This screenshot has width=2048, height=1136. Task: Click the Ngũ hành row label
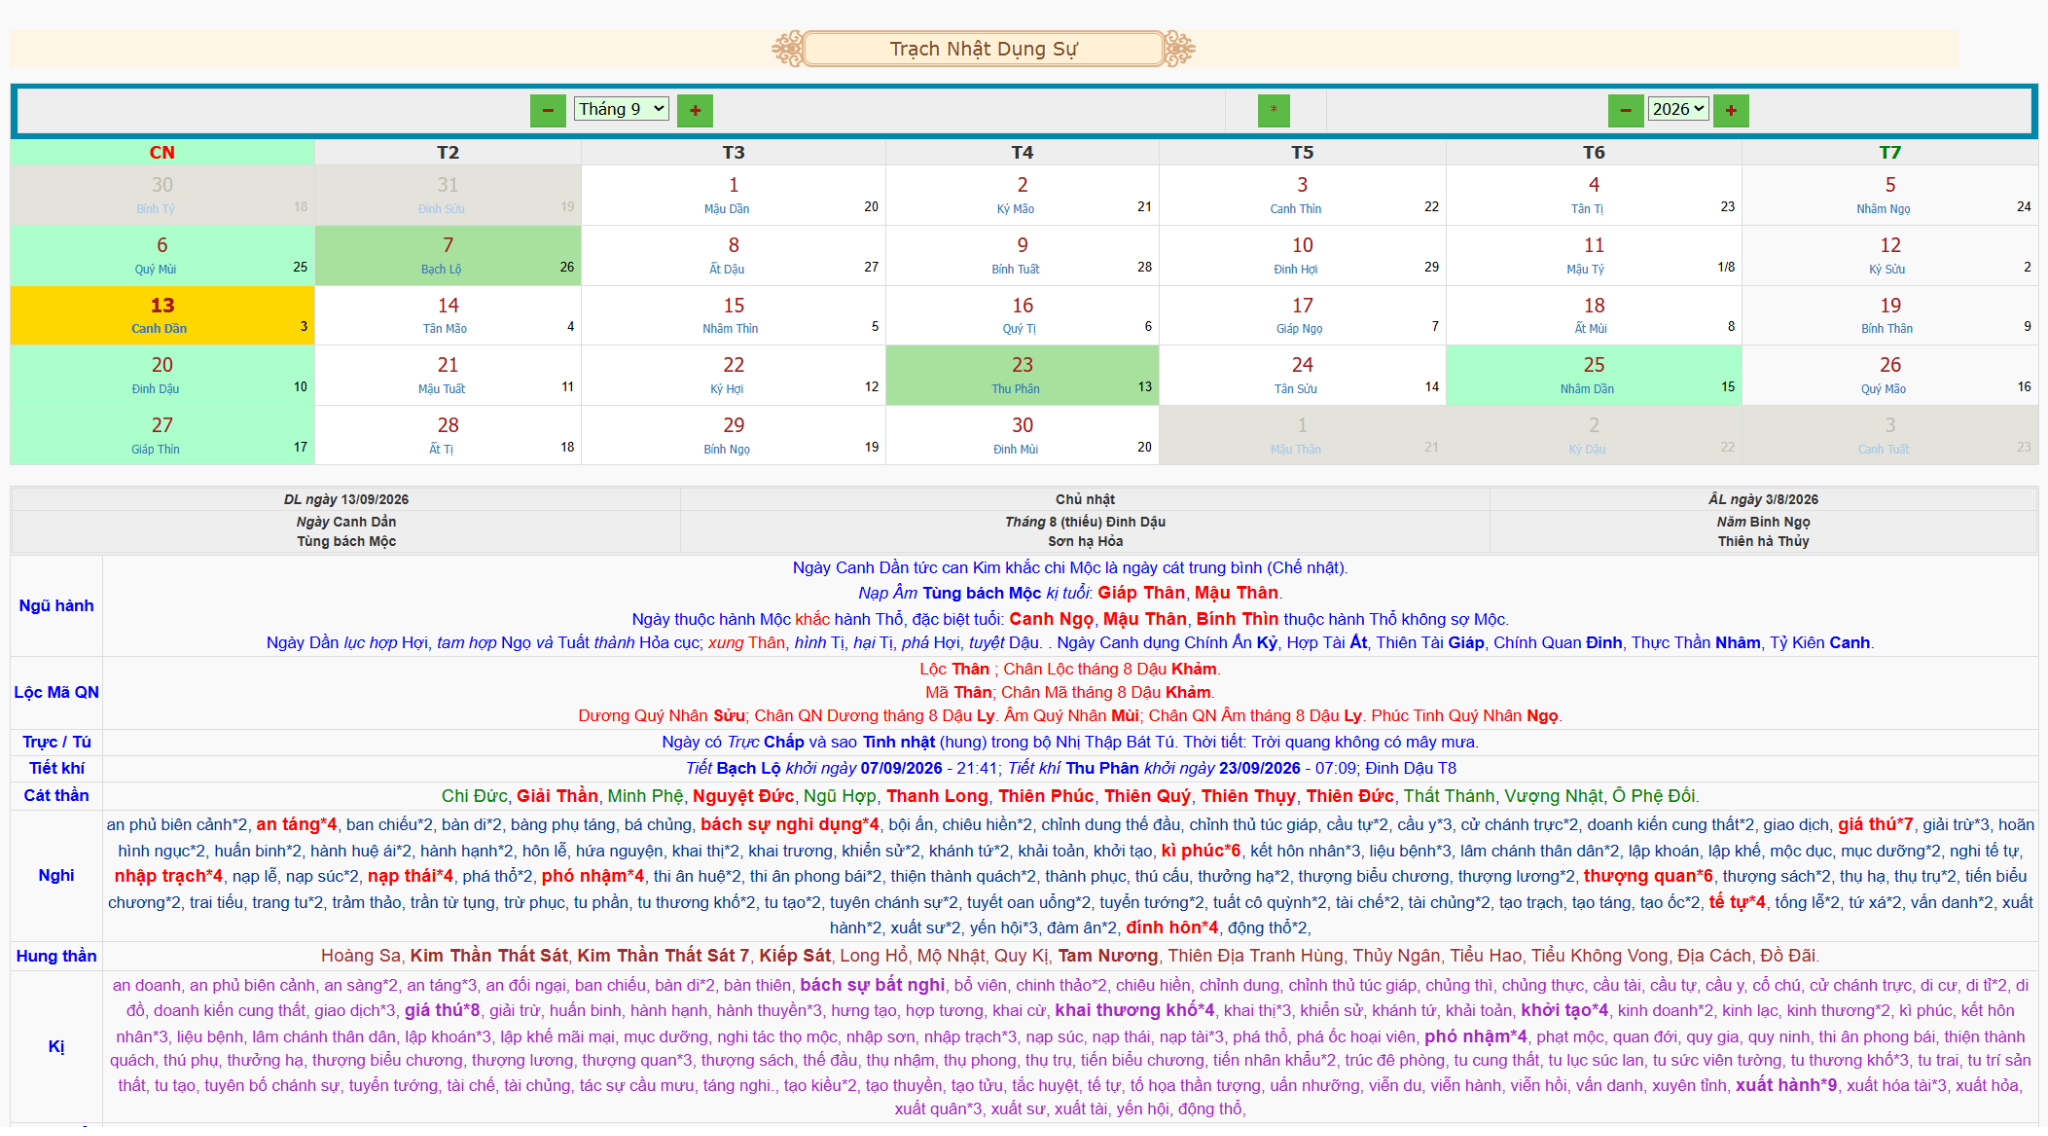click(x=56, y=606)
